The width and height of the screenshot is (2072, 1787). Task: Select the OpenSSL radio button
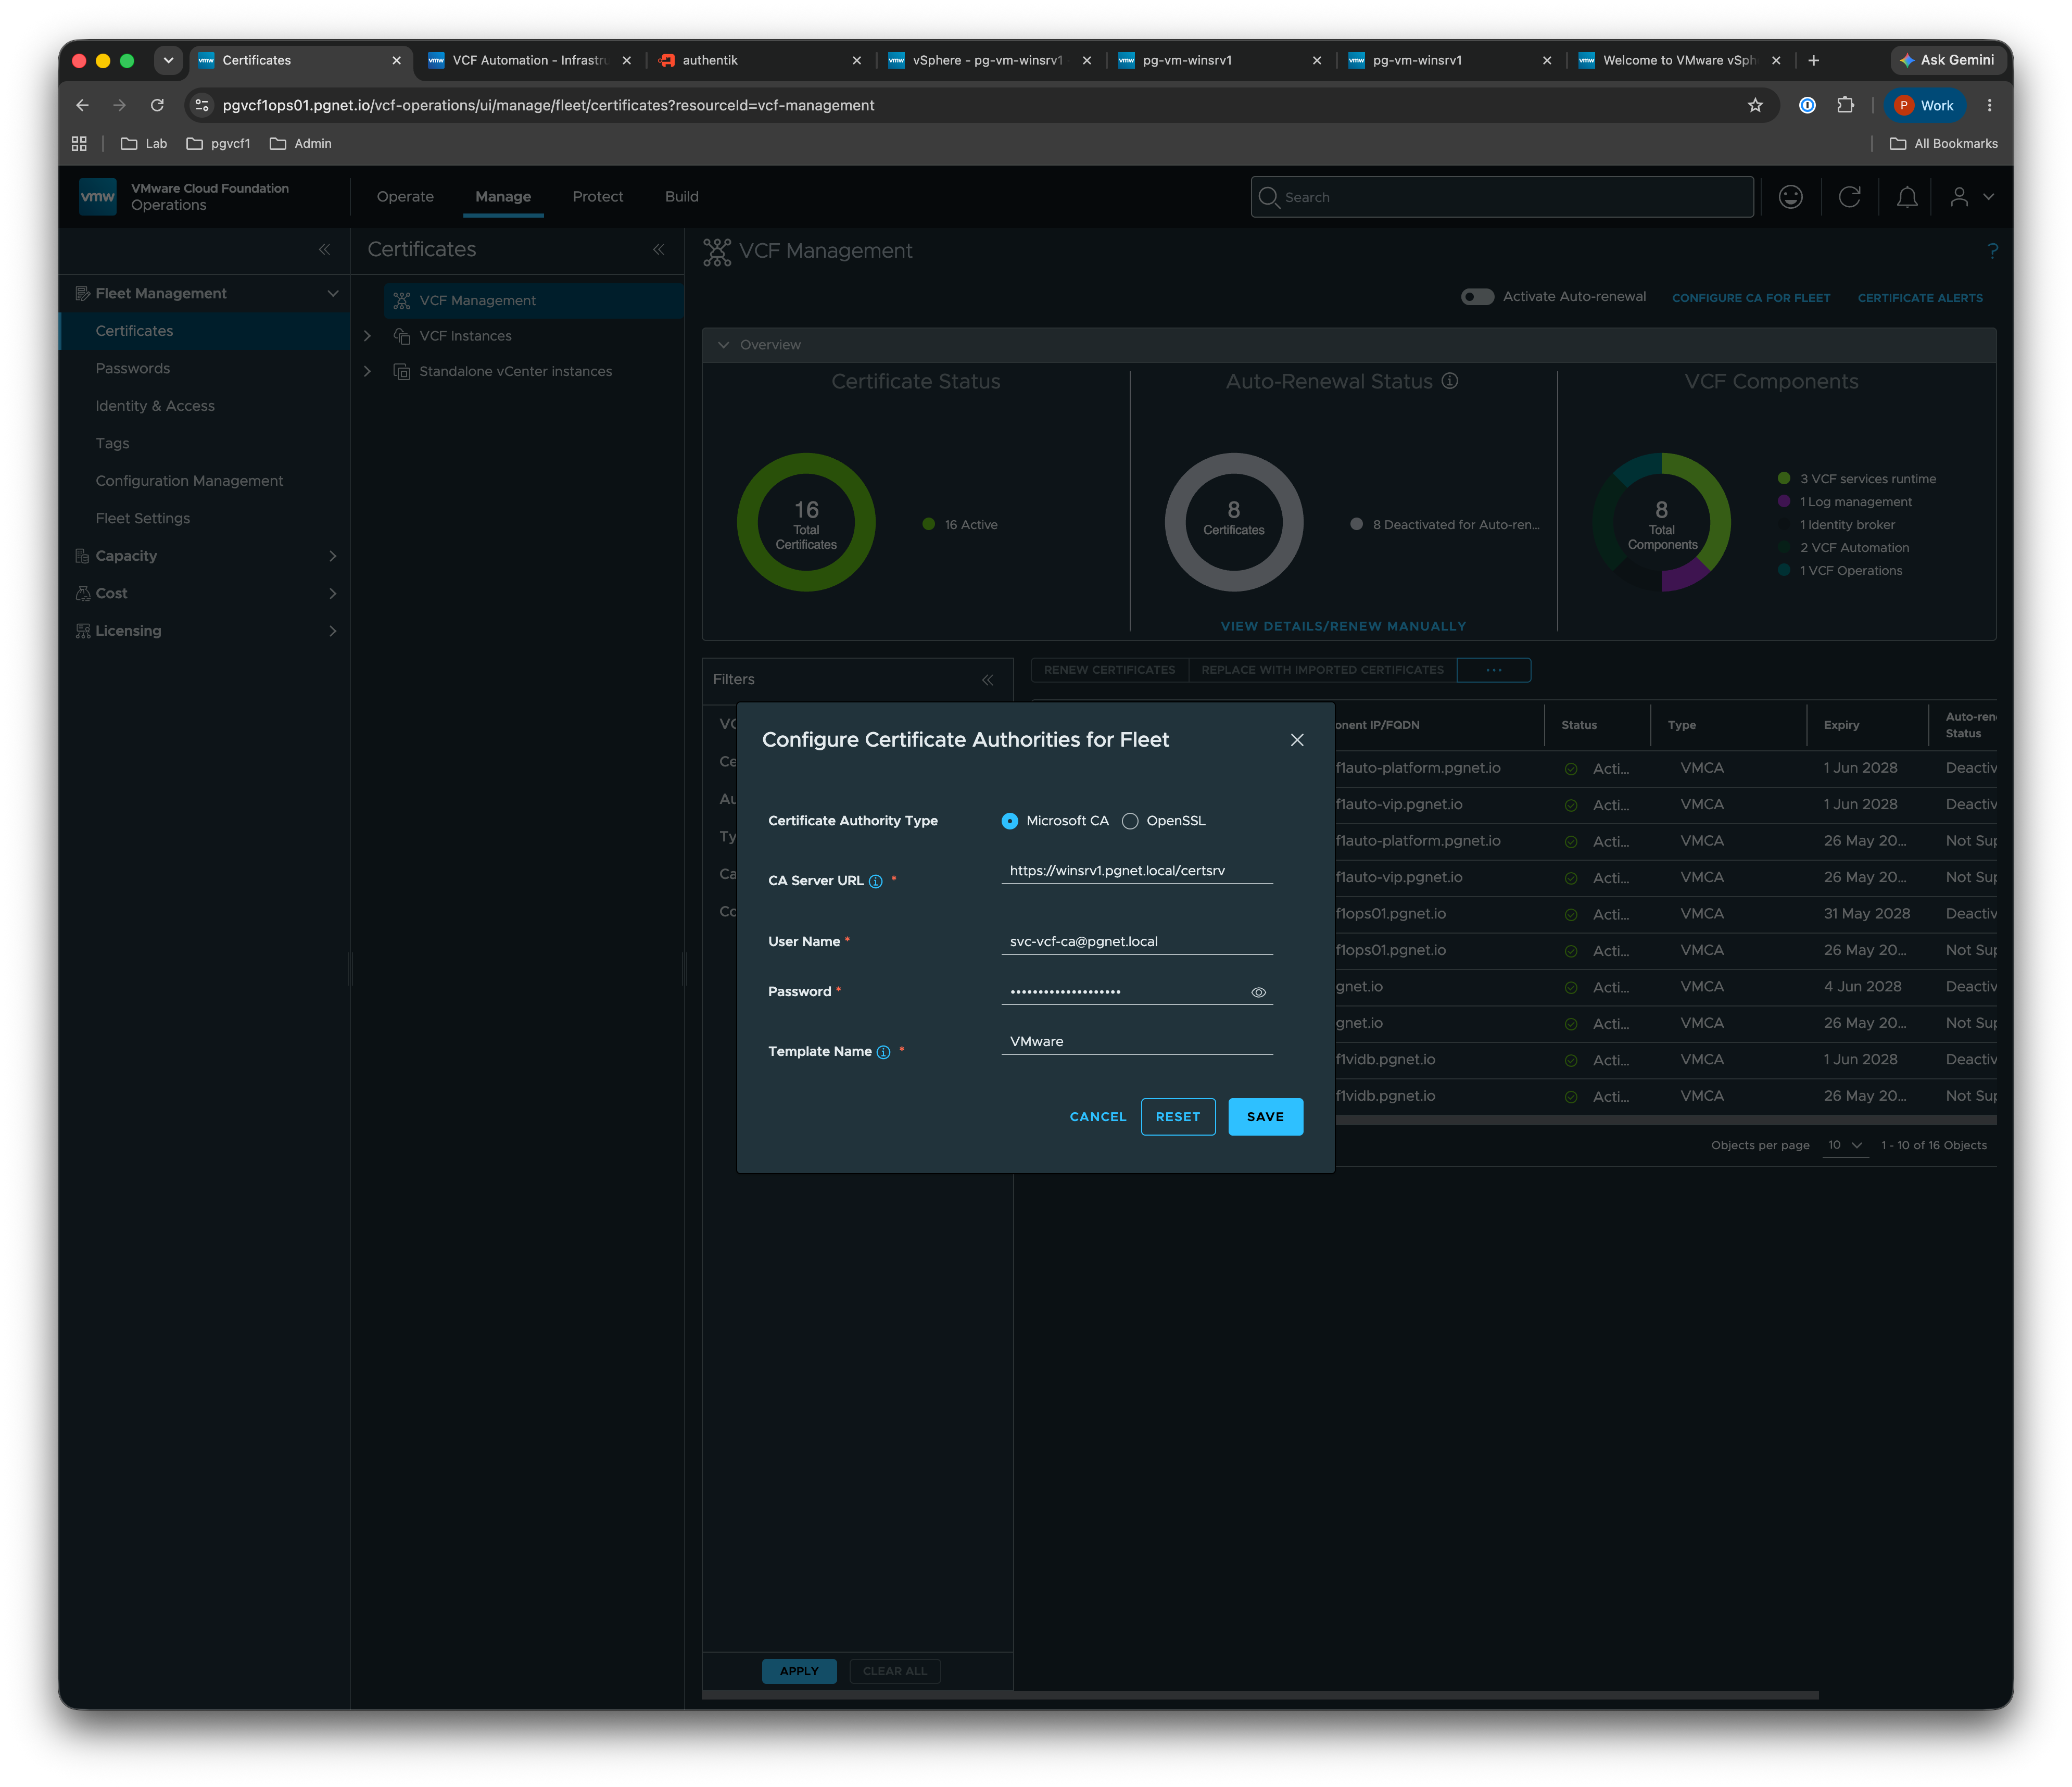(1130, 821)
